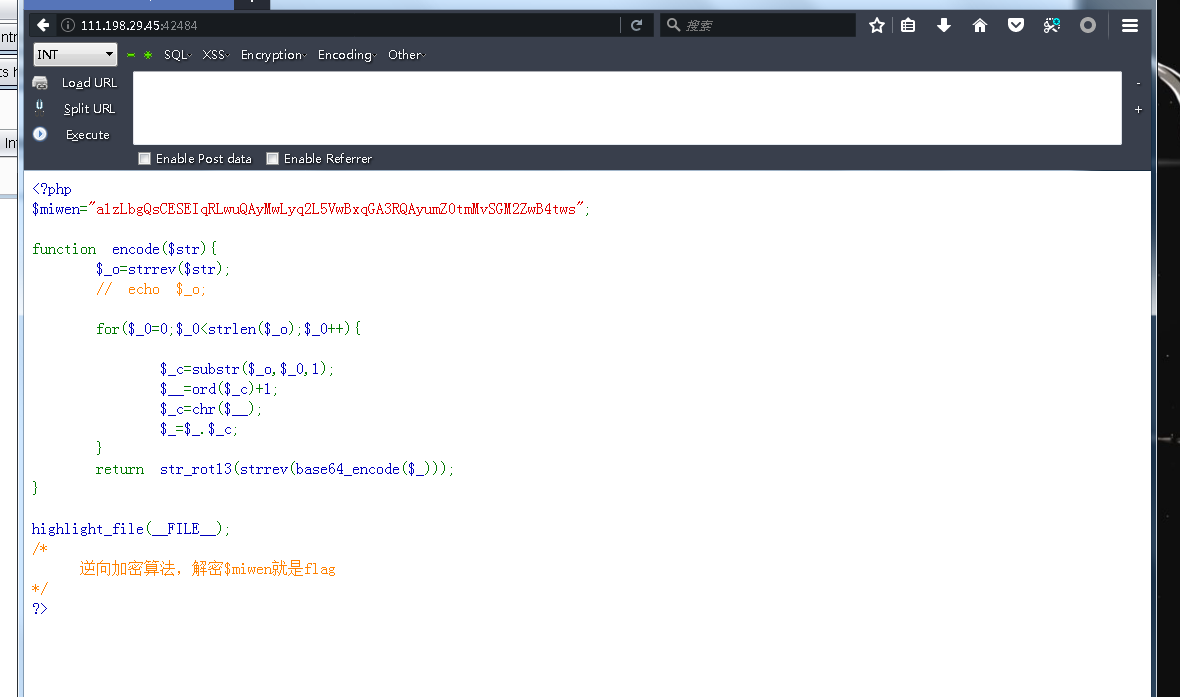Click the Execute play icon

pos(40,134)
